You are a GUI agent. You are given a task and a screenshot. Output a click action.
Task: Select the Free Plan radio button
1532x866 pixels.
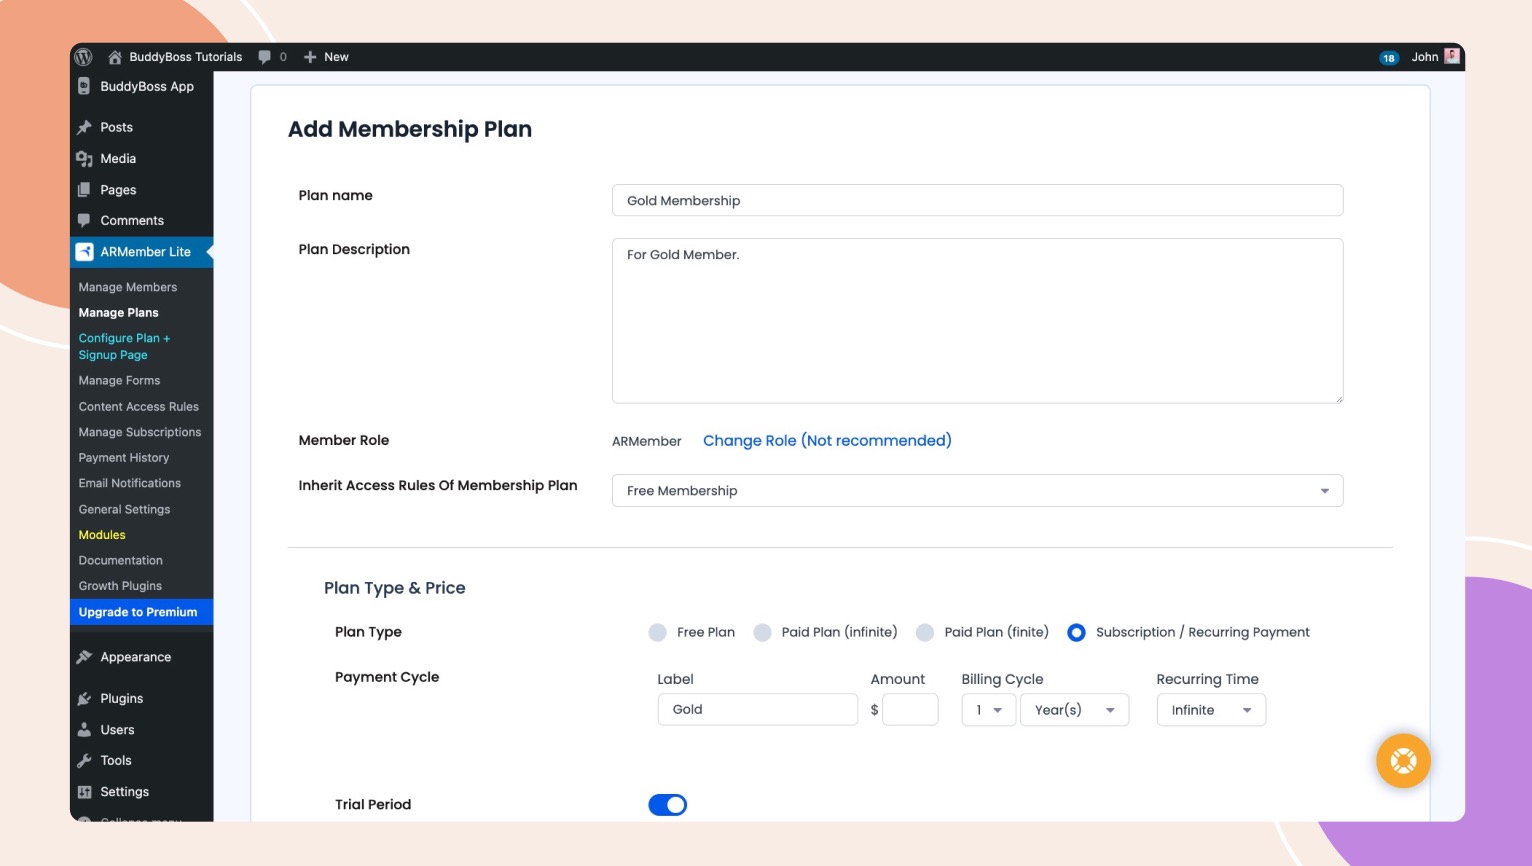[657, 632]
